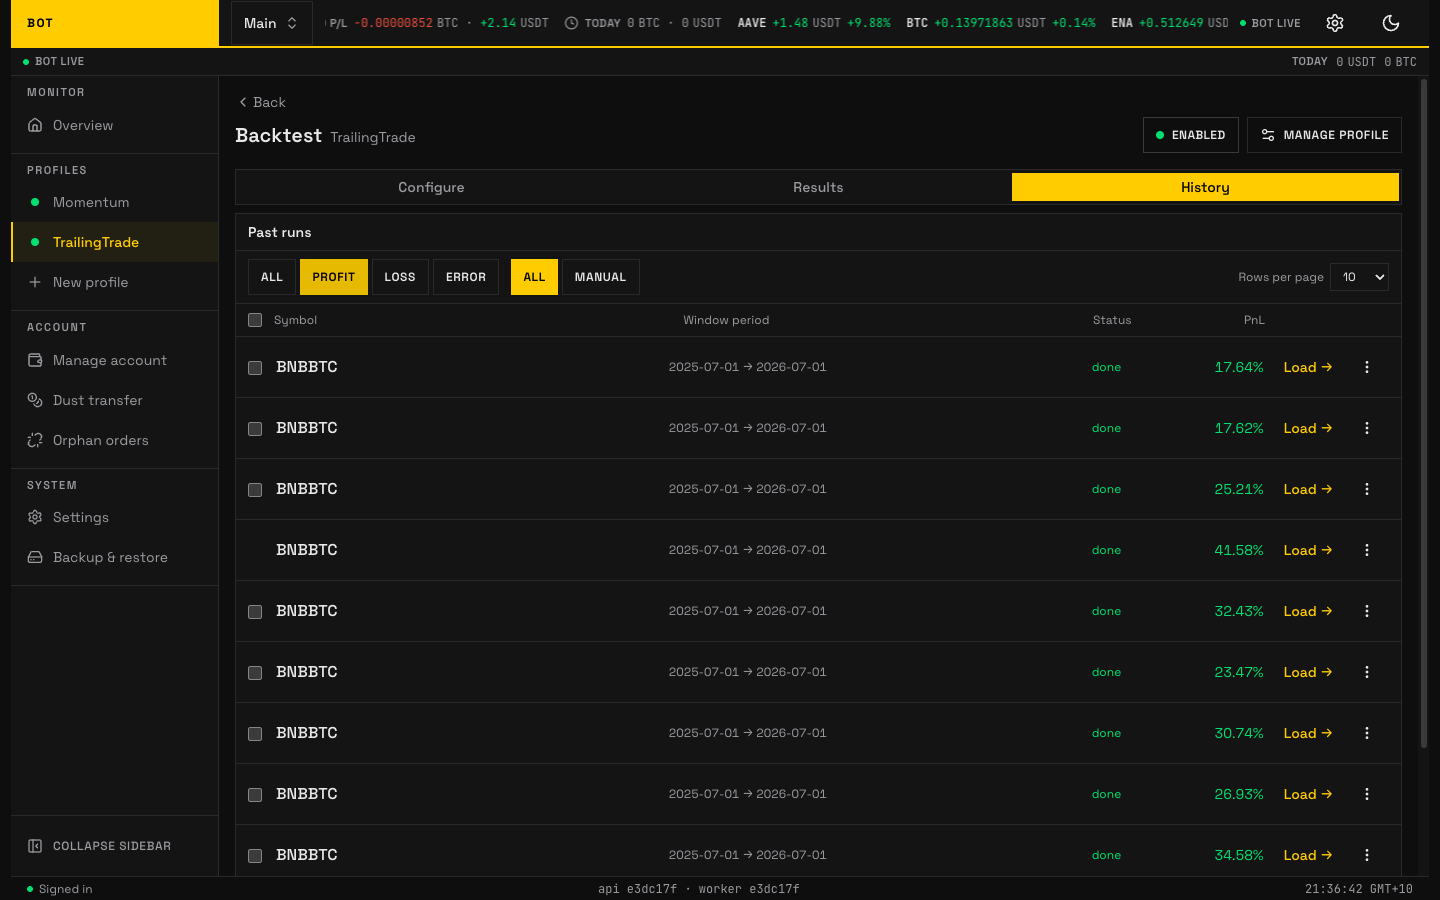Click the AAVE ticker entry
Screen dimensions: 1440x900
(x=814, y=23)
